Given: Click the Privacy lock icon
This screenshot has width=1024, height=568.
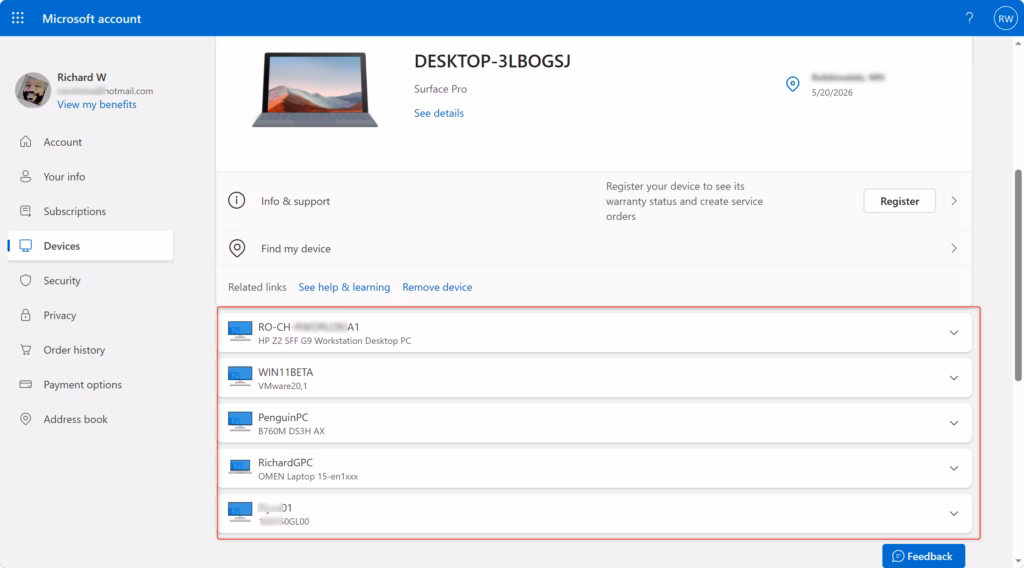Looking at the screenshot, I should [25, 315].
